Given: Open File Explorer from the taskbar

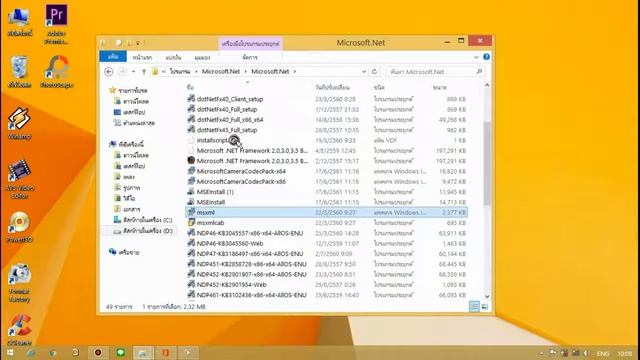Looking at the screenshot, I should click(x=143, y=353).
